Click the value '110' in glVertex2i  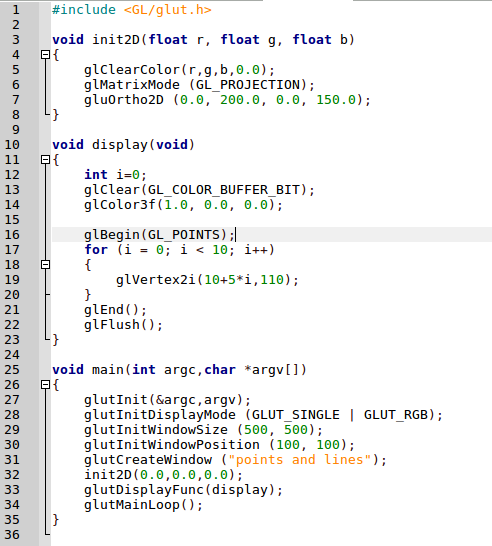pyautogui.click(x=272, y=280)
